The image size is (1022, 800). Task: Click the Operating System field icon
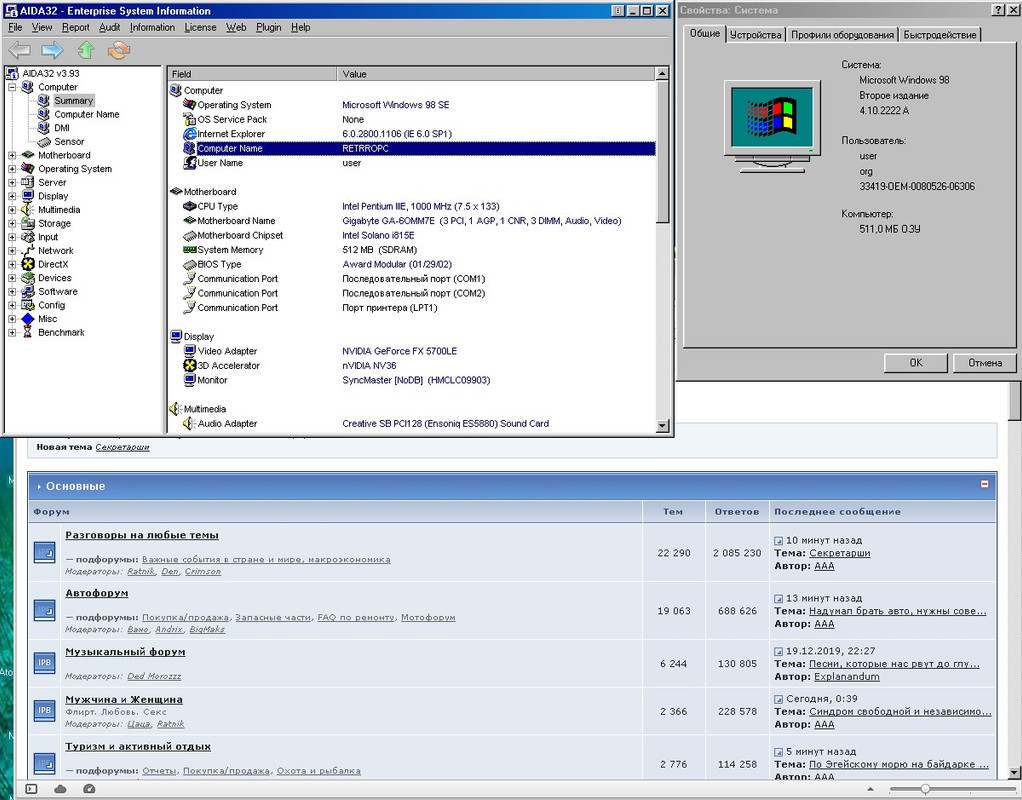click(x=190, y=105)
